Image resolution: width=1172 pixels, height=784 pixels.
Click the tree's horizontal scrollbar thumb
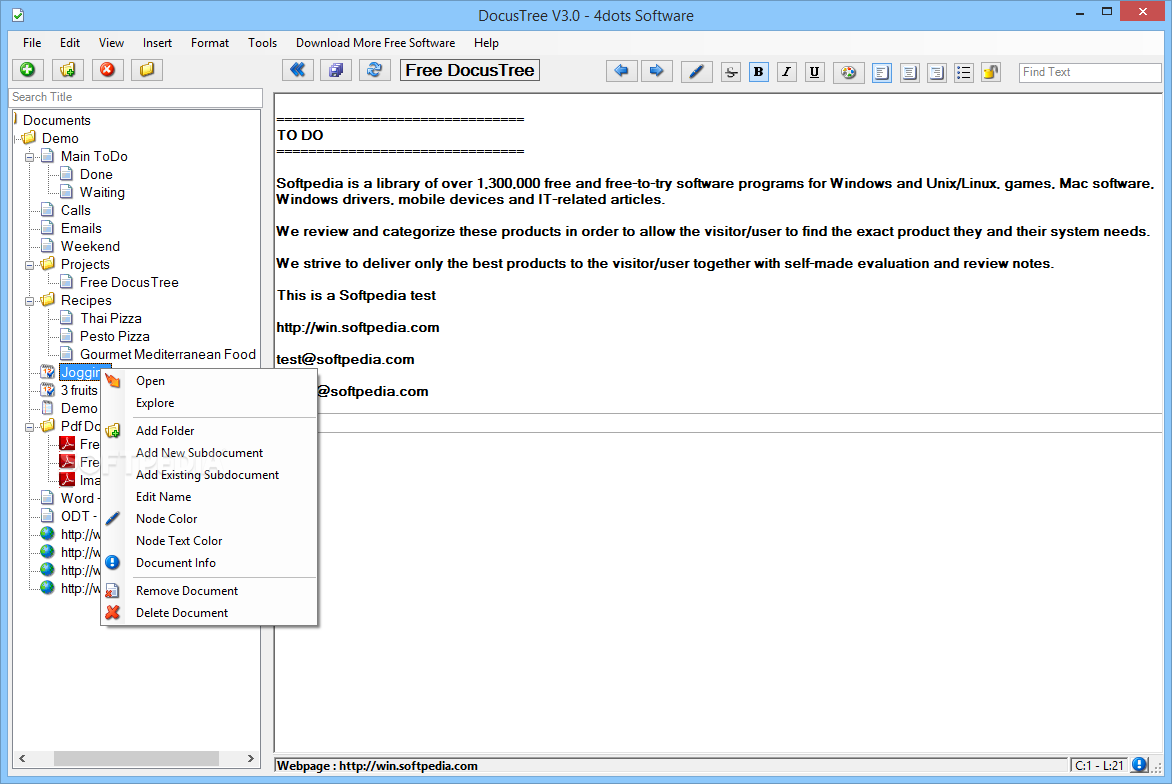[x=136, y=758]
